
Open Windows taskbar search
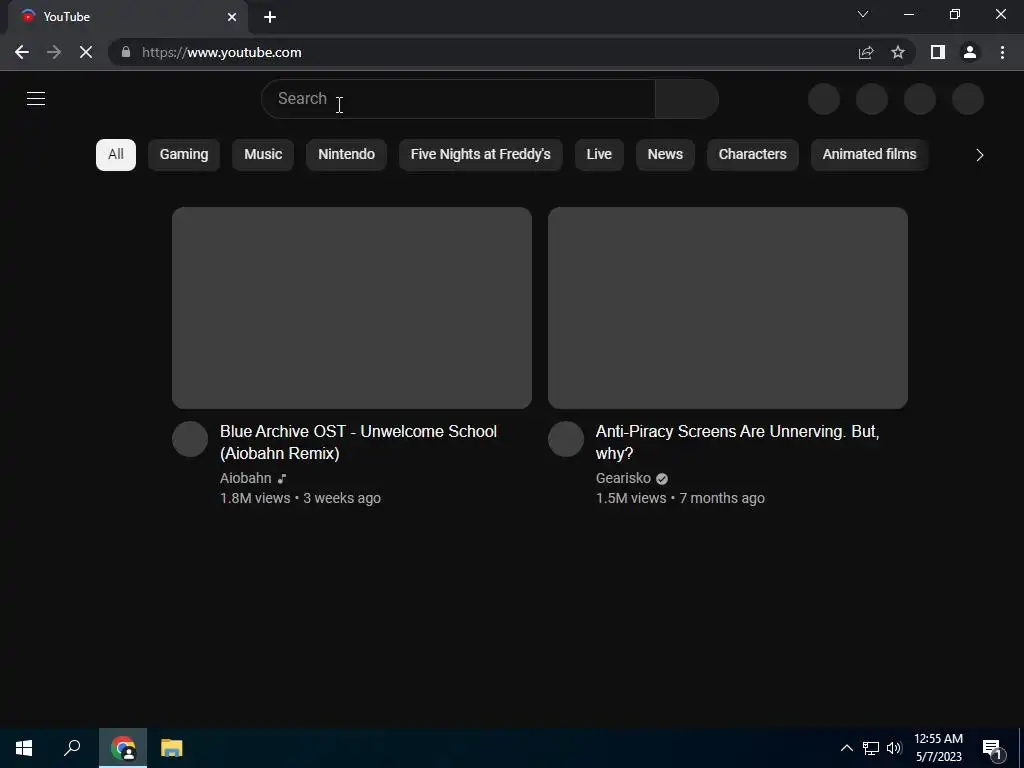72,748
